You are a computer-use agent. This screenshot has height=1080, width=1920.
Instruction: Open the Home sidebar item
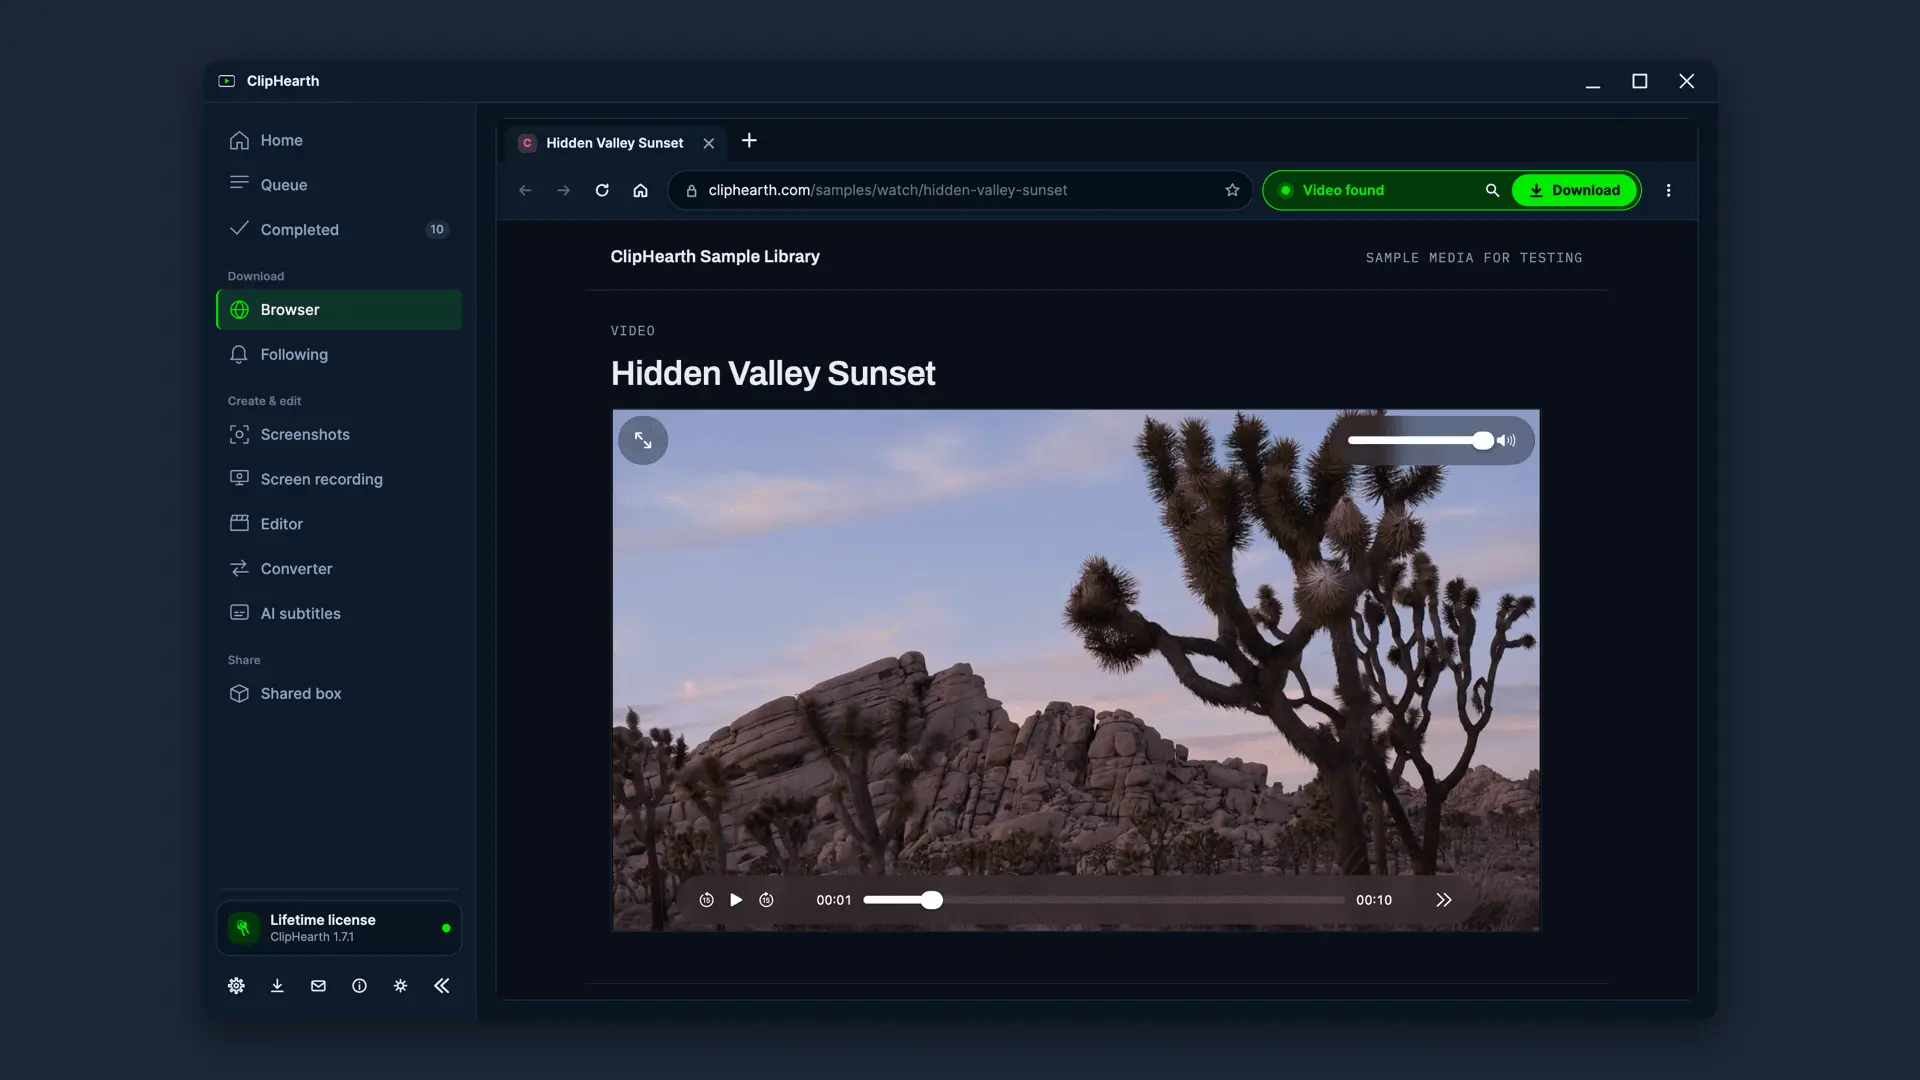click(339, 140)
